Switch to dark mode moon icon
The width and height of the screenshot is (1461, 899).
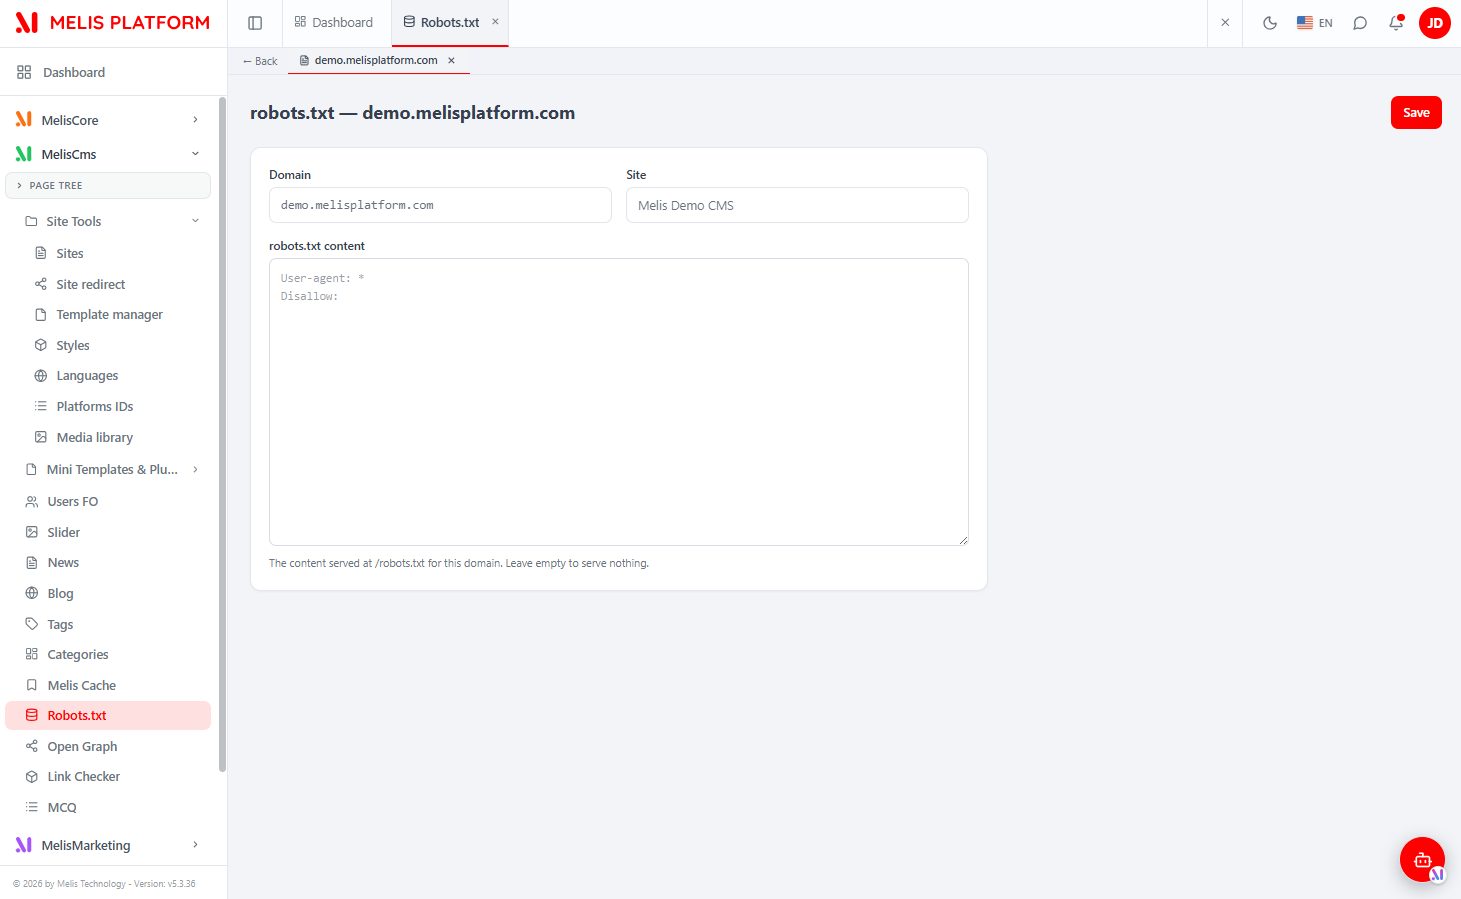[x=1270, y=23]
